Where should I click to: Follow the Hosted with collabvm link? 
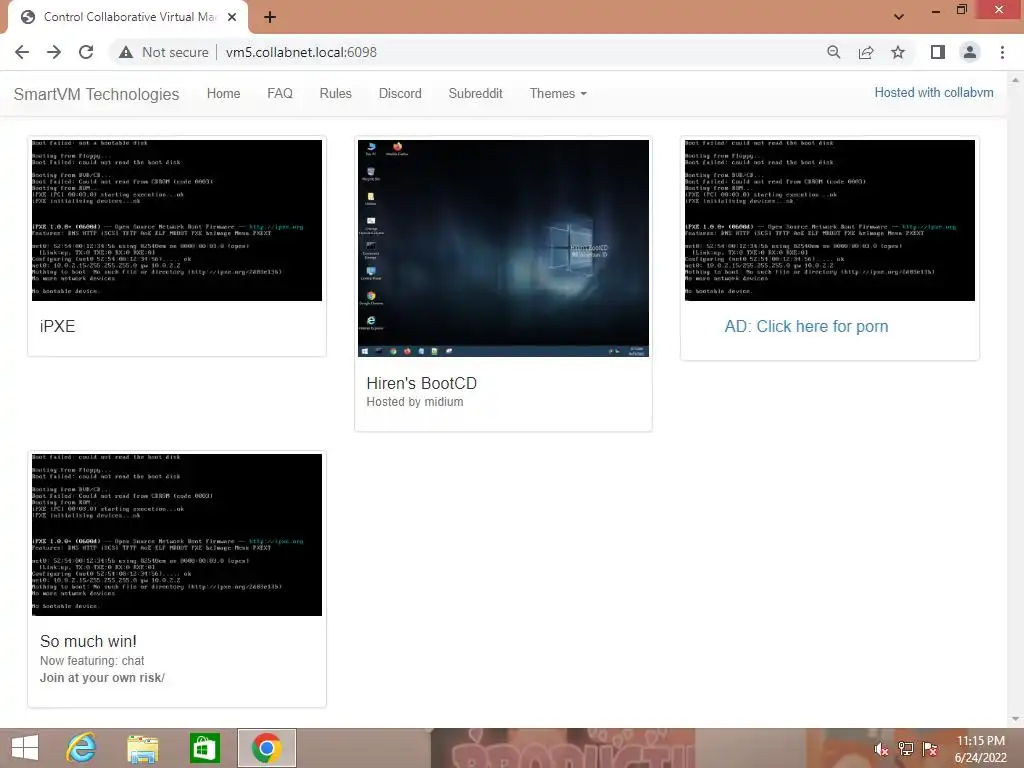[x=934, y=93]
